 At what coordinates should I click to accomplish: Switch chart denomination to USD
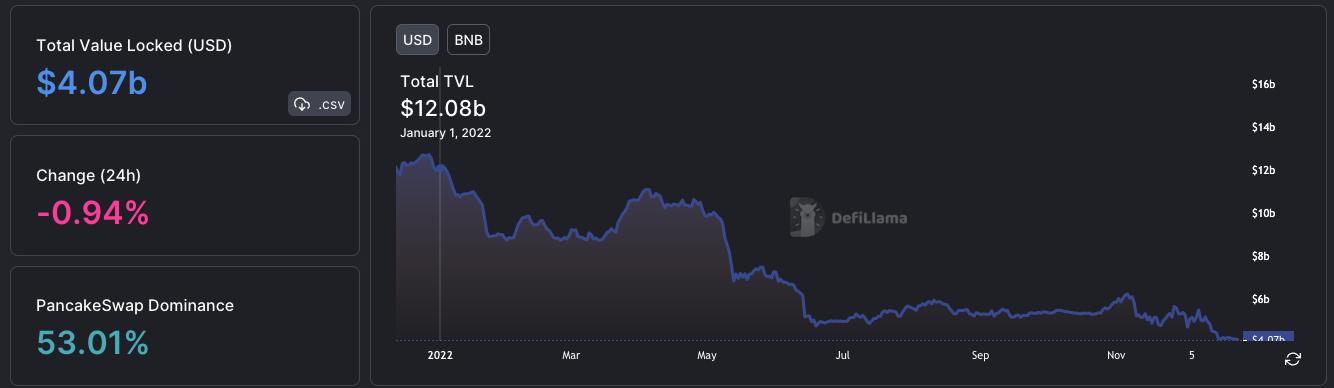pyautogui.click(x=417, y=40)
